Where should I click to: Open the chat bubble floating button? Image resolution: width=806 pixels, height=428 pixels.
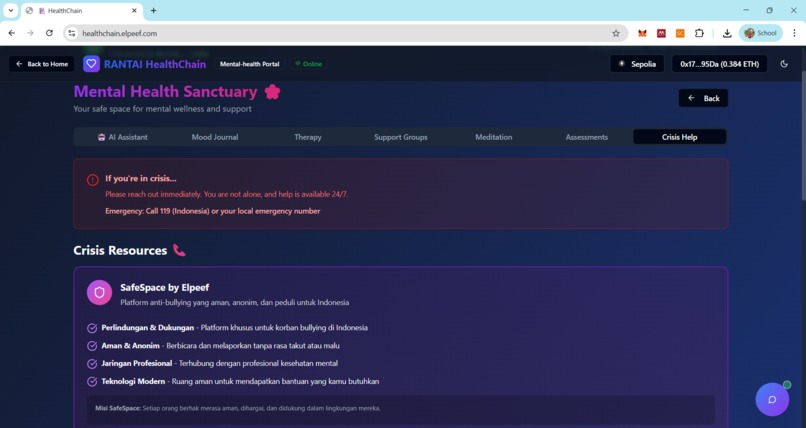click(x=772, y=399)
